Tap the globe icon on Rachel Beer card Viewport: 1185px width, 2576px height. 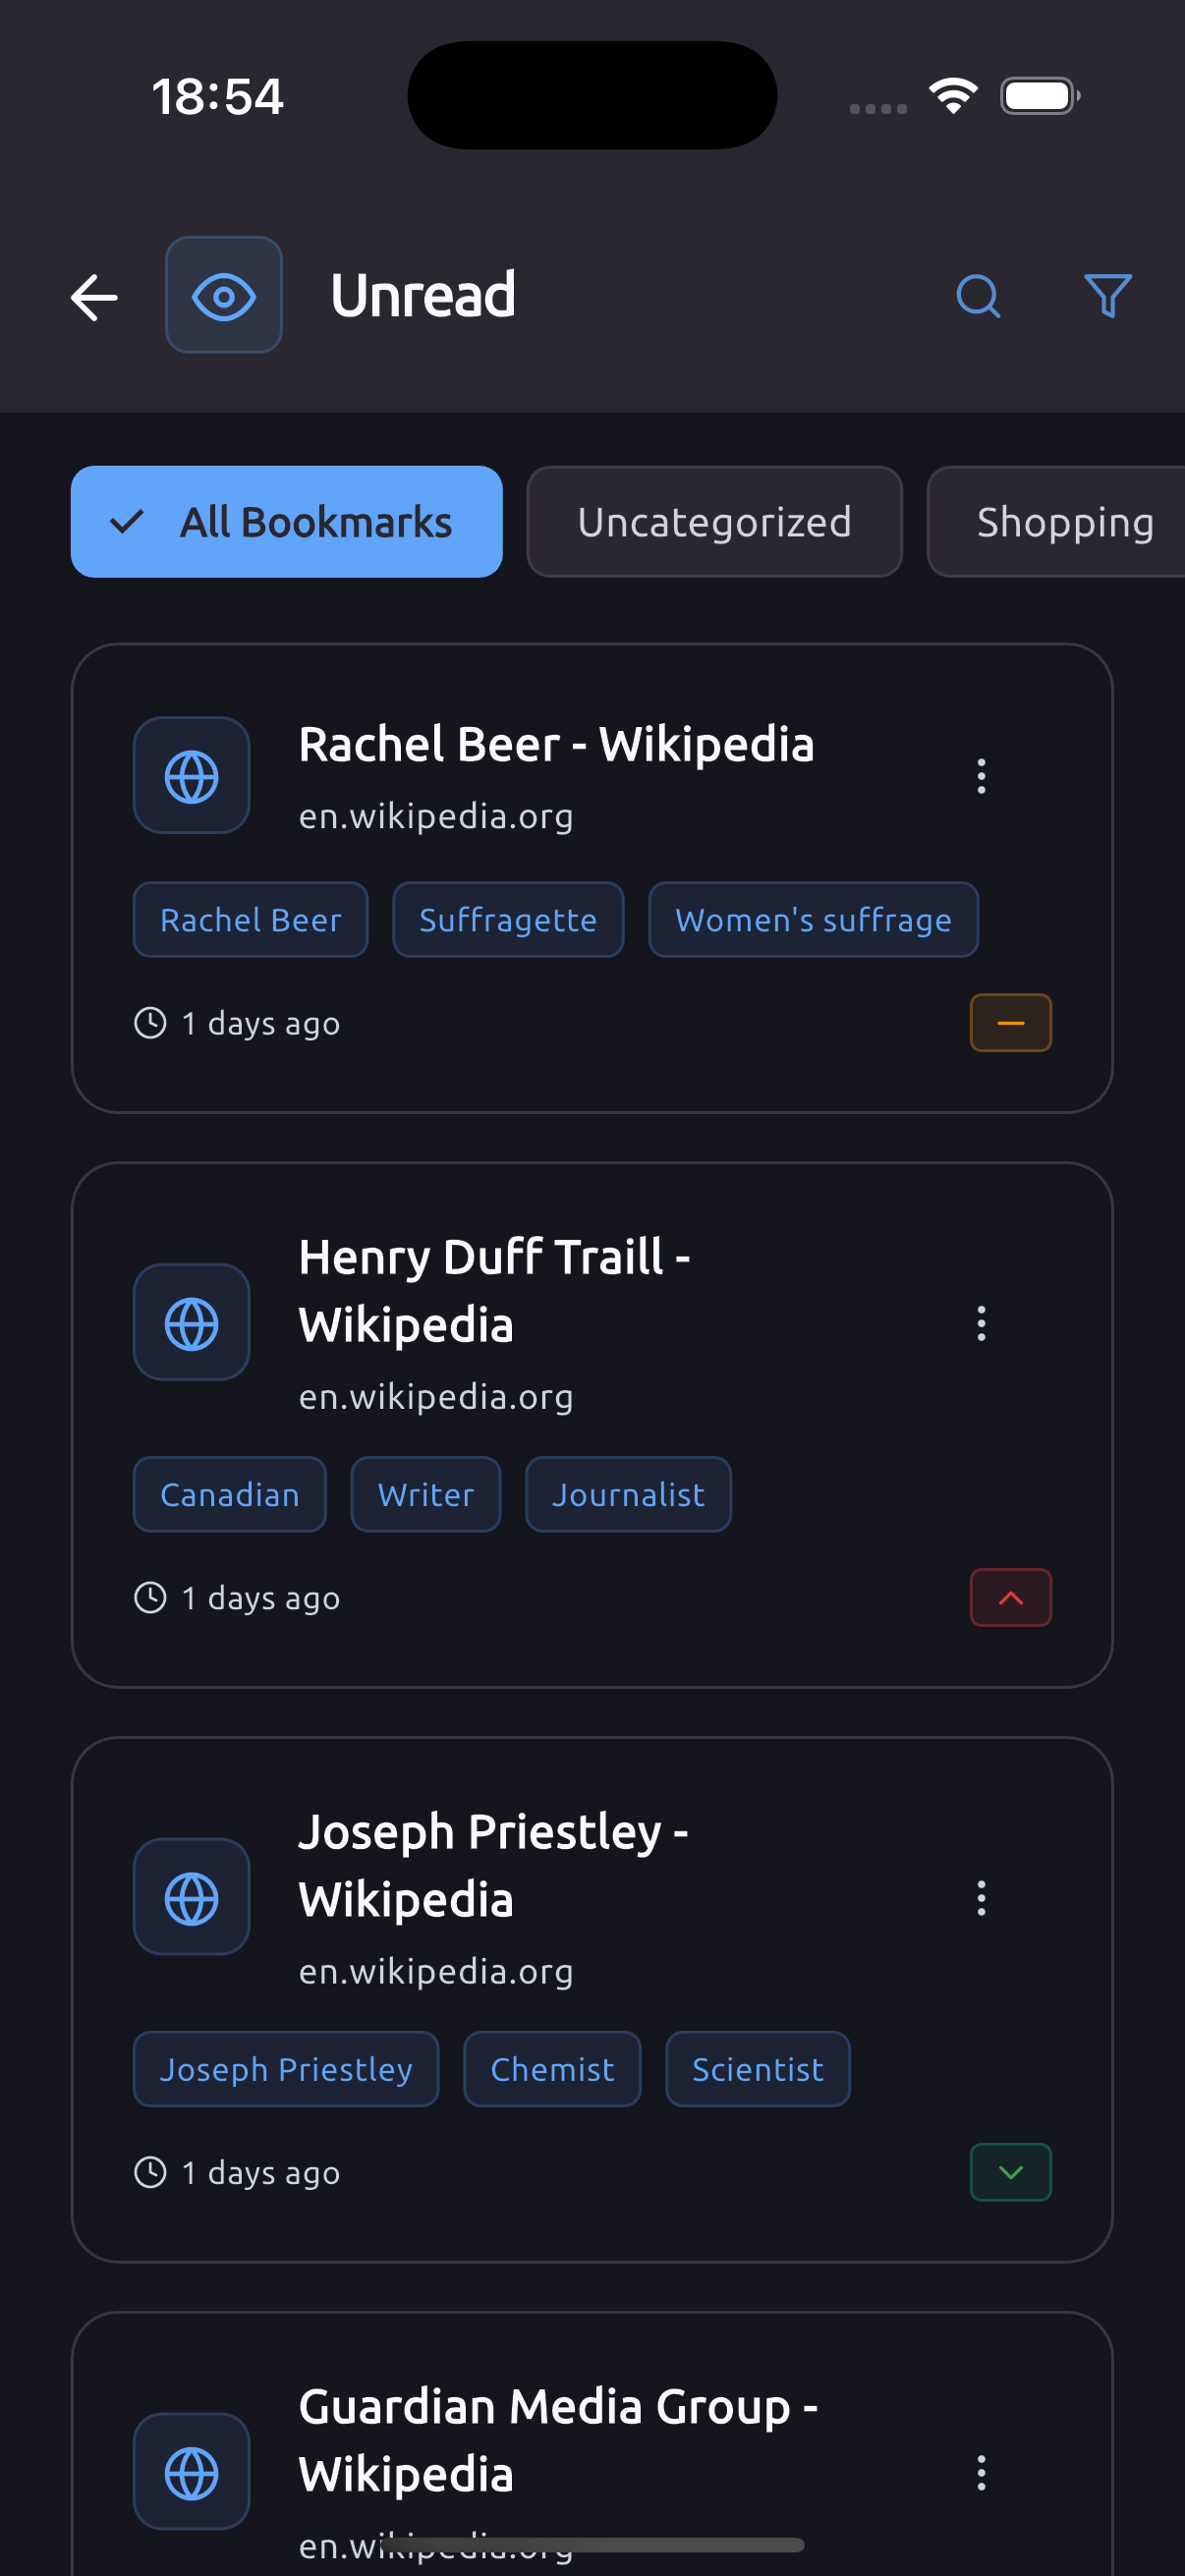[192, 776]
